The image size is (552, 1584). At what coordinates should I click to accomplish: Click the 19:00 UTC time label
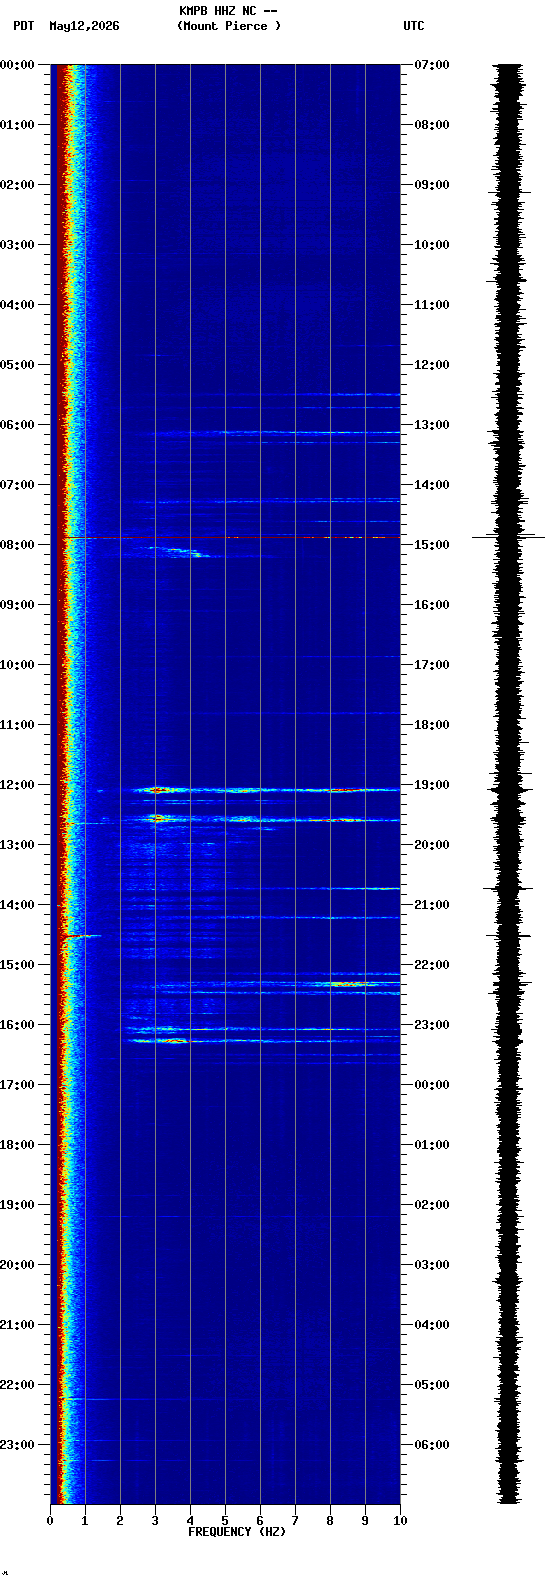pos(432,785)
